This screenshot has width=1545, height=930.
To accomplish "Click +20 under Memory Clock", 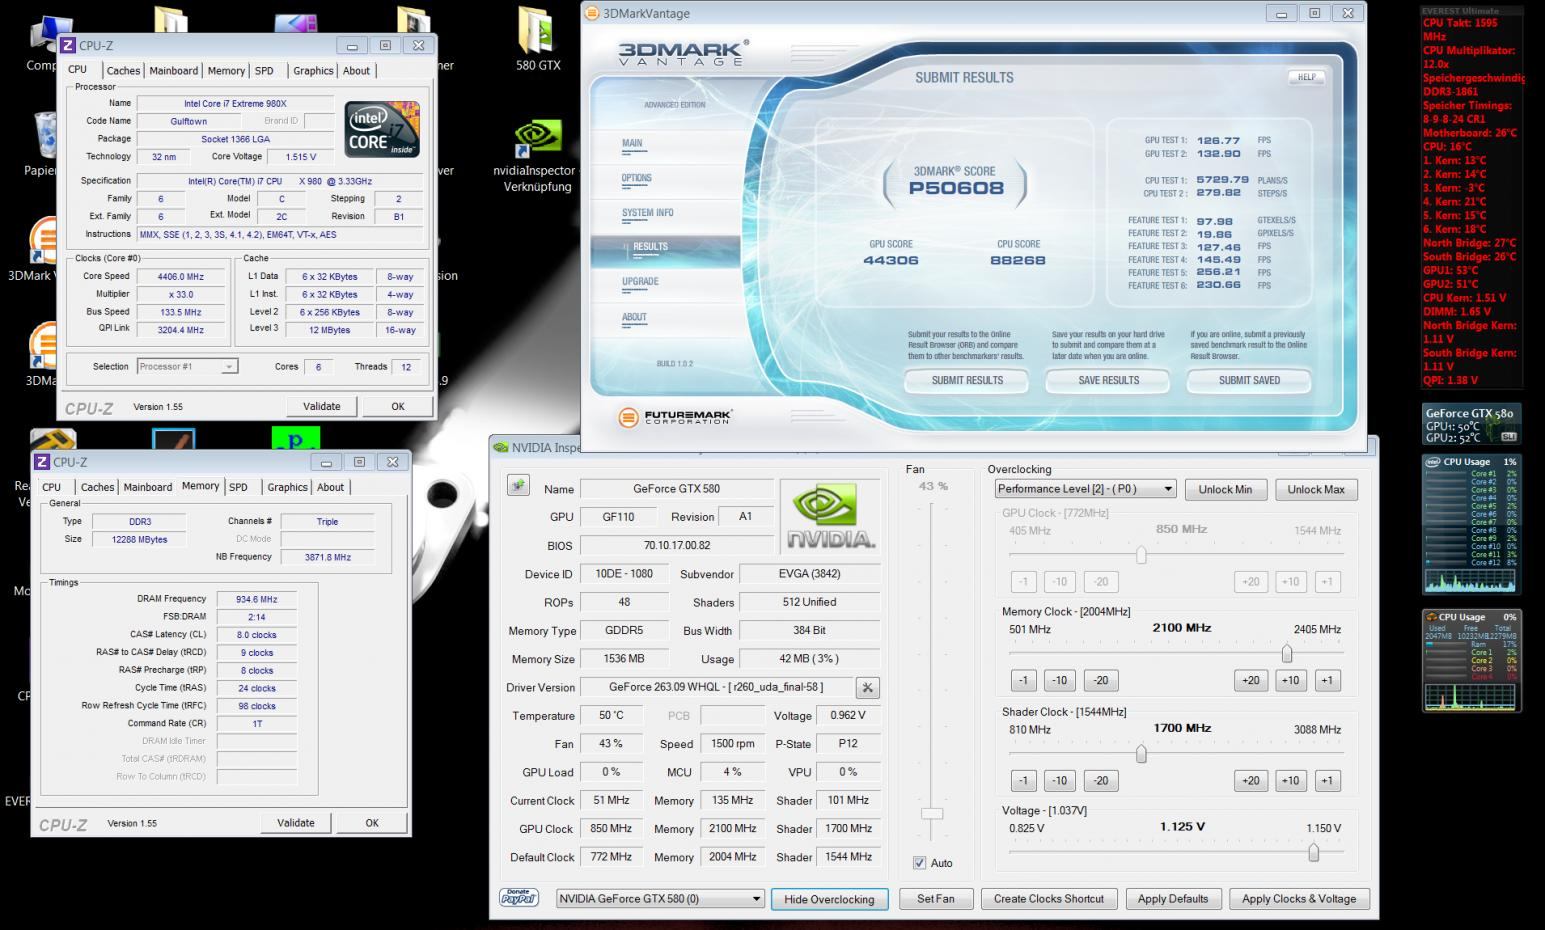I will [x=1250, y=680].
